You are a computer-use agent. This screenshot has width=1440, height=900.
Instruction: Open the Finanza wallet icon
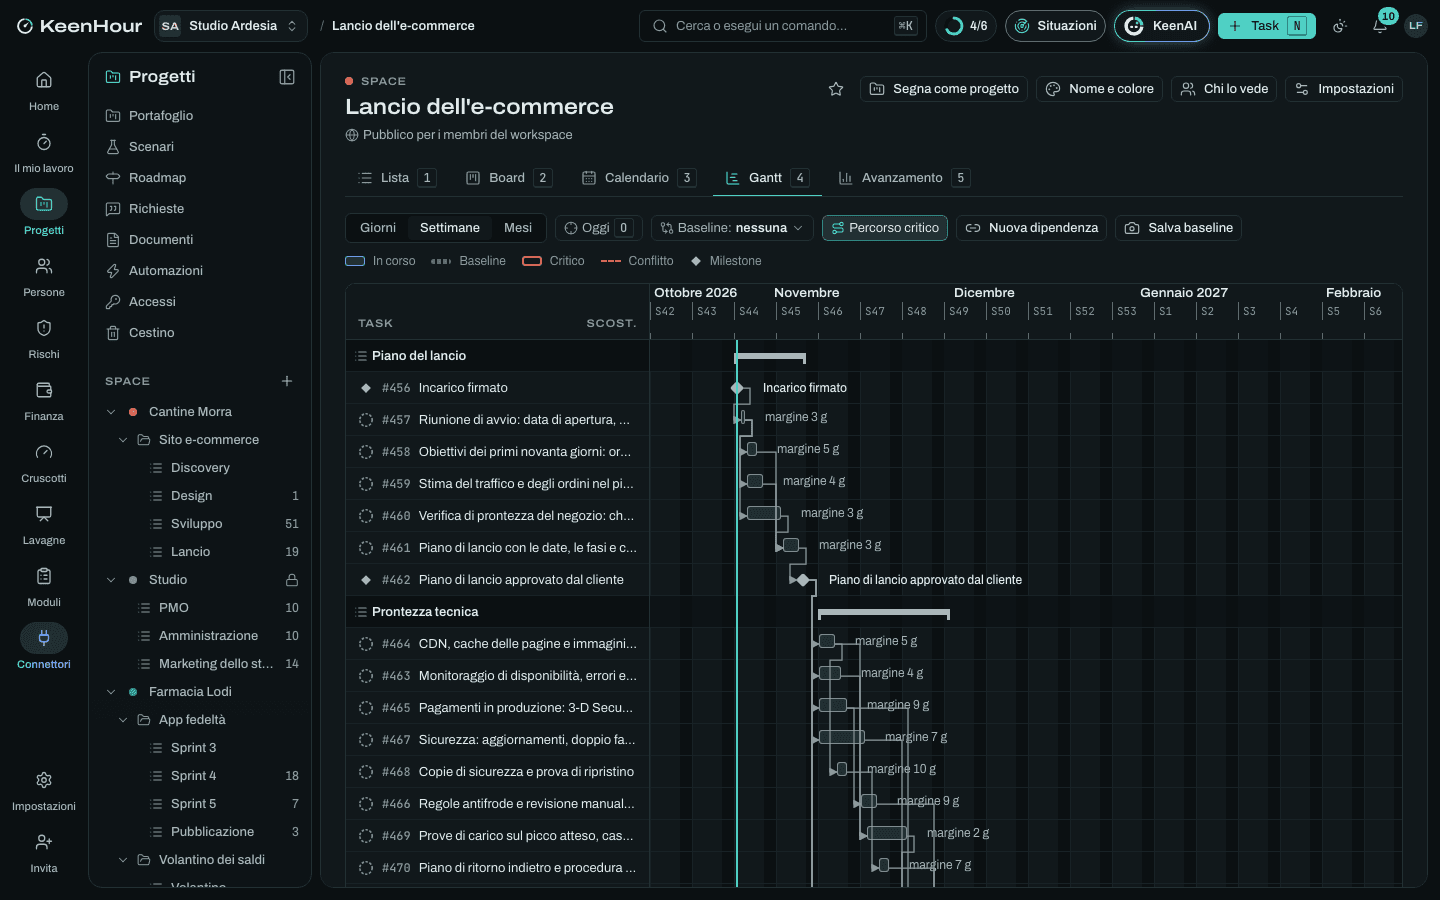[x=44, y=390]
